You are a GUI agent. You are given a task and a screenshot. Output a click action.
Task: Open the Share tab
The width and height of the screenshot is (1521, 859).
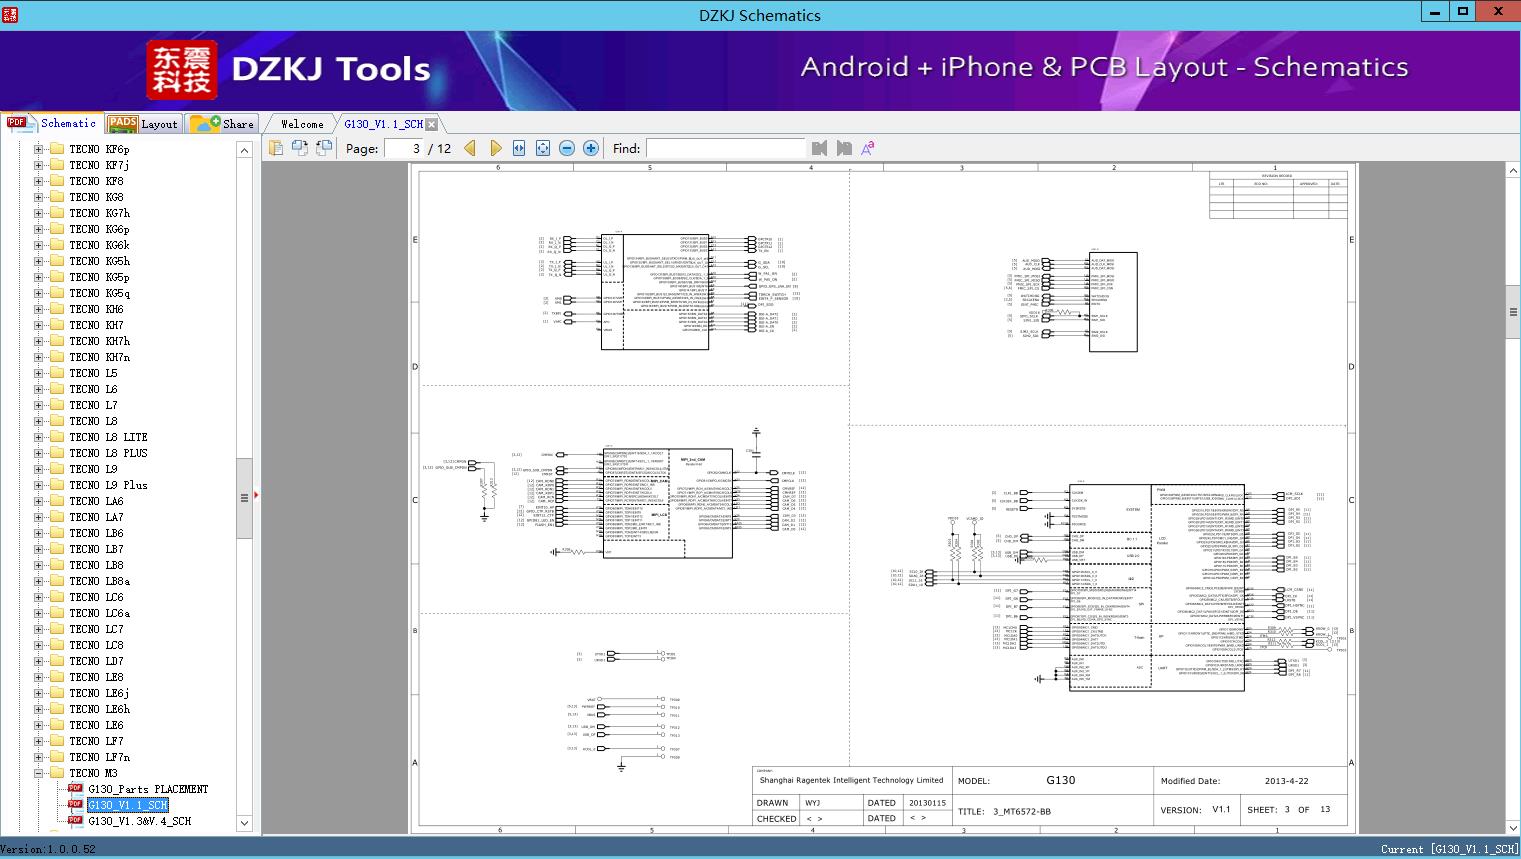(x=222, y=124)
